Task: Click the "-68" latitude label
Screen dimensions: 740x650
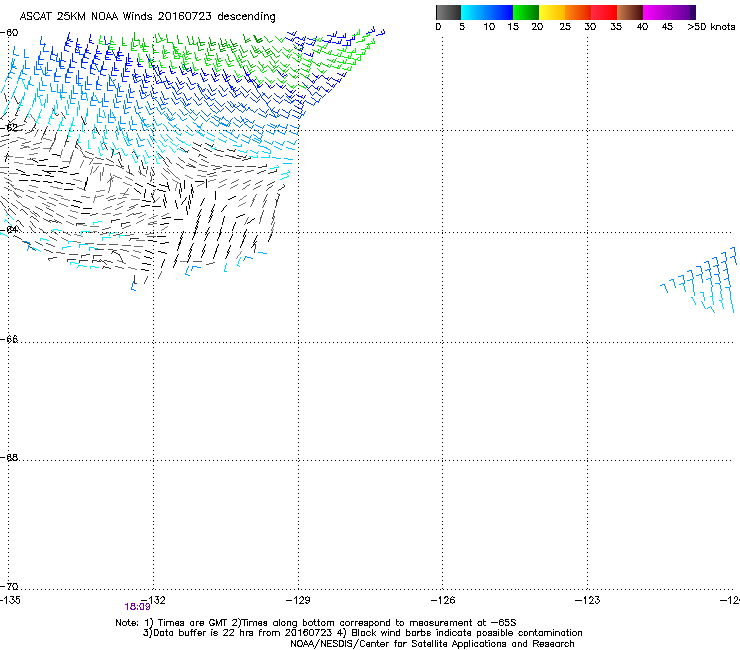Action: pos(9,457)
